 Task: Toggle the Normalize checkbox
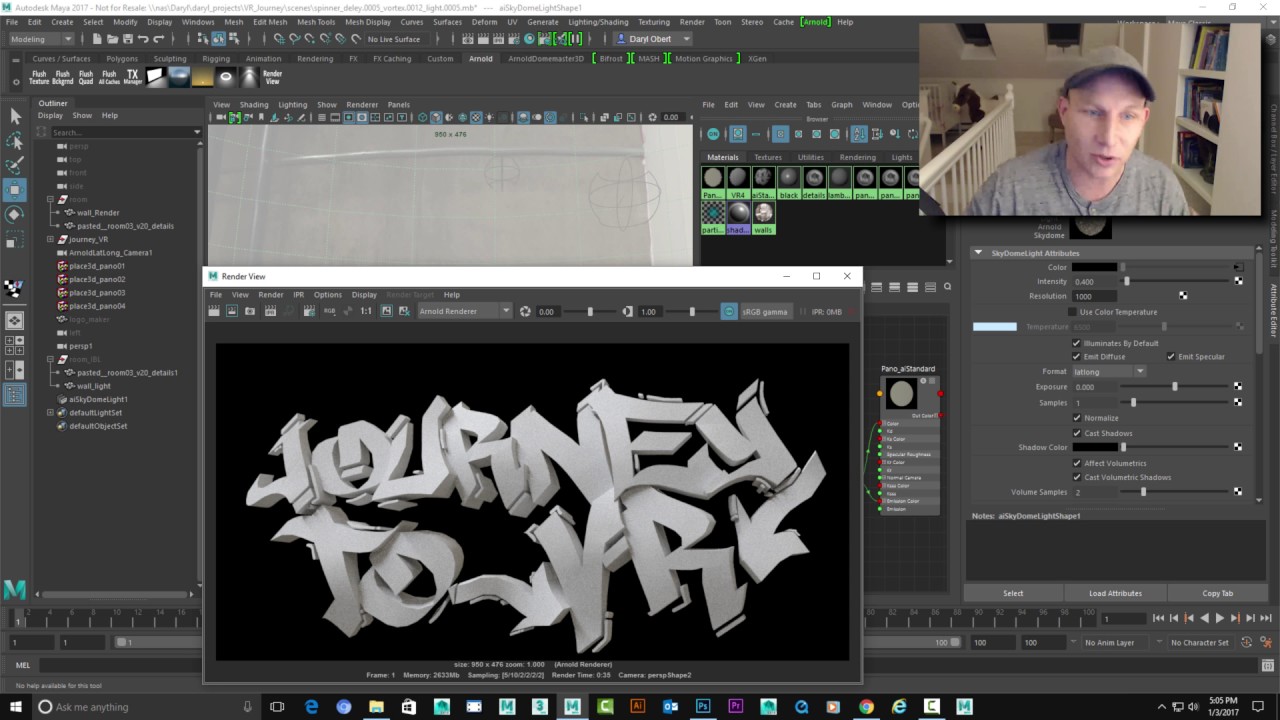[x=1077, y=417]
